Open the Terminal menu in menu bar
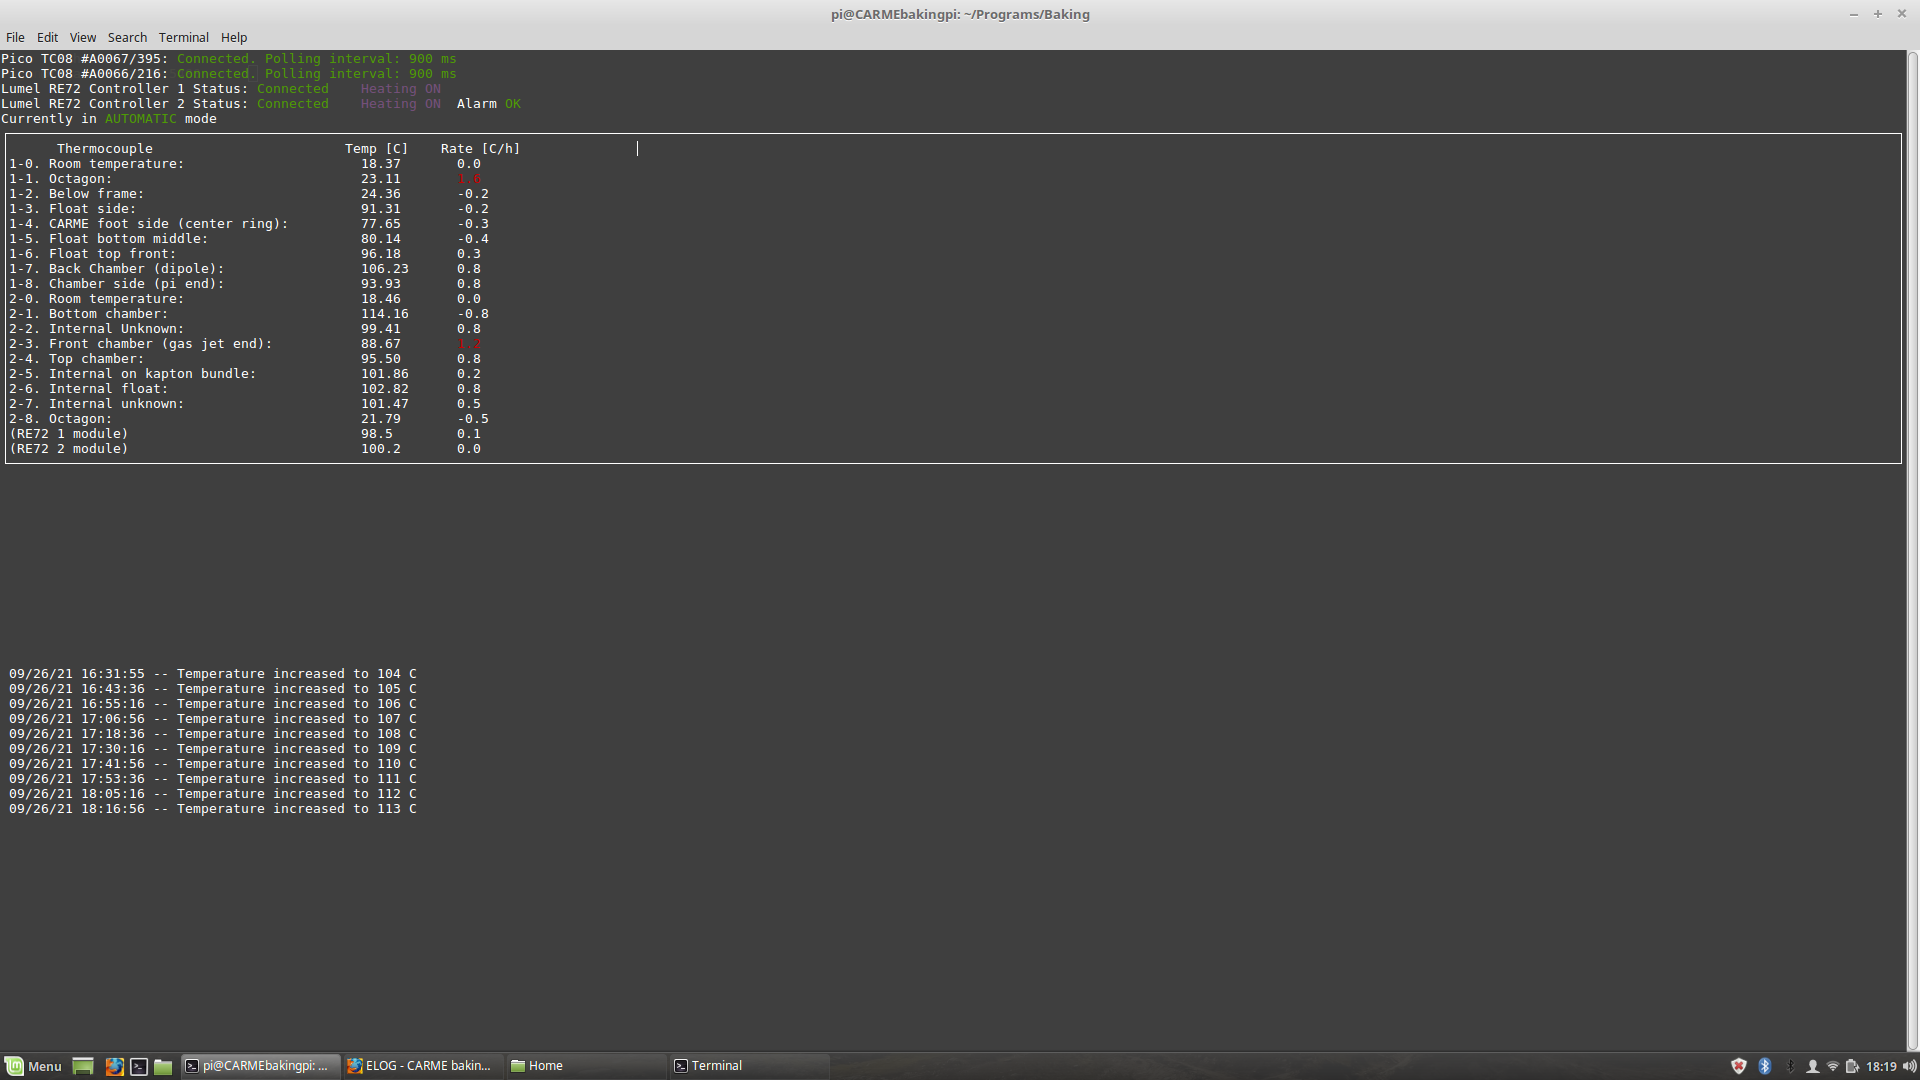This screenshot has height=1080, width=1920. 183,37
